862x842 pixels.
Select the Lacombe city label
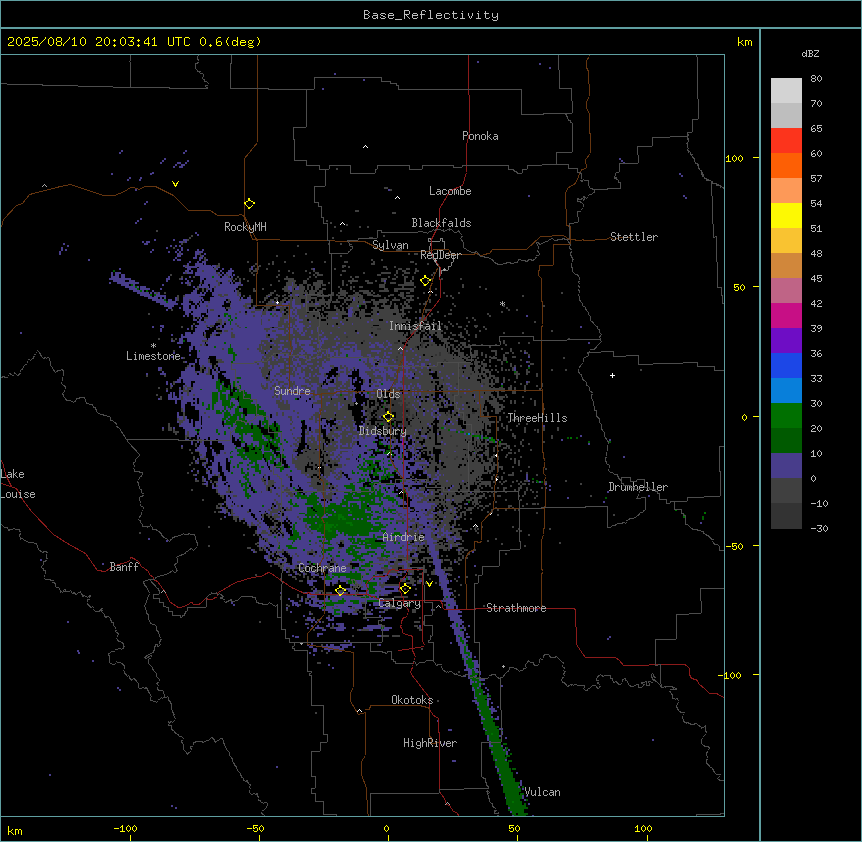tap(450, 191)
